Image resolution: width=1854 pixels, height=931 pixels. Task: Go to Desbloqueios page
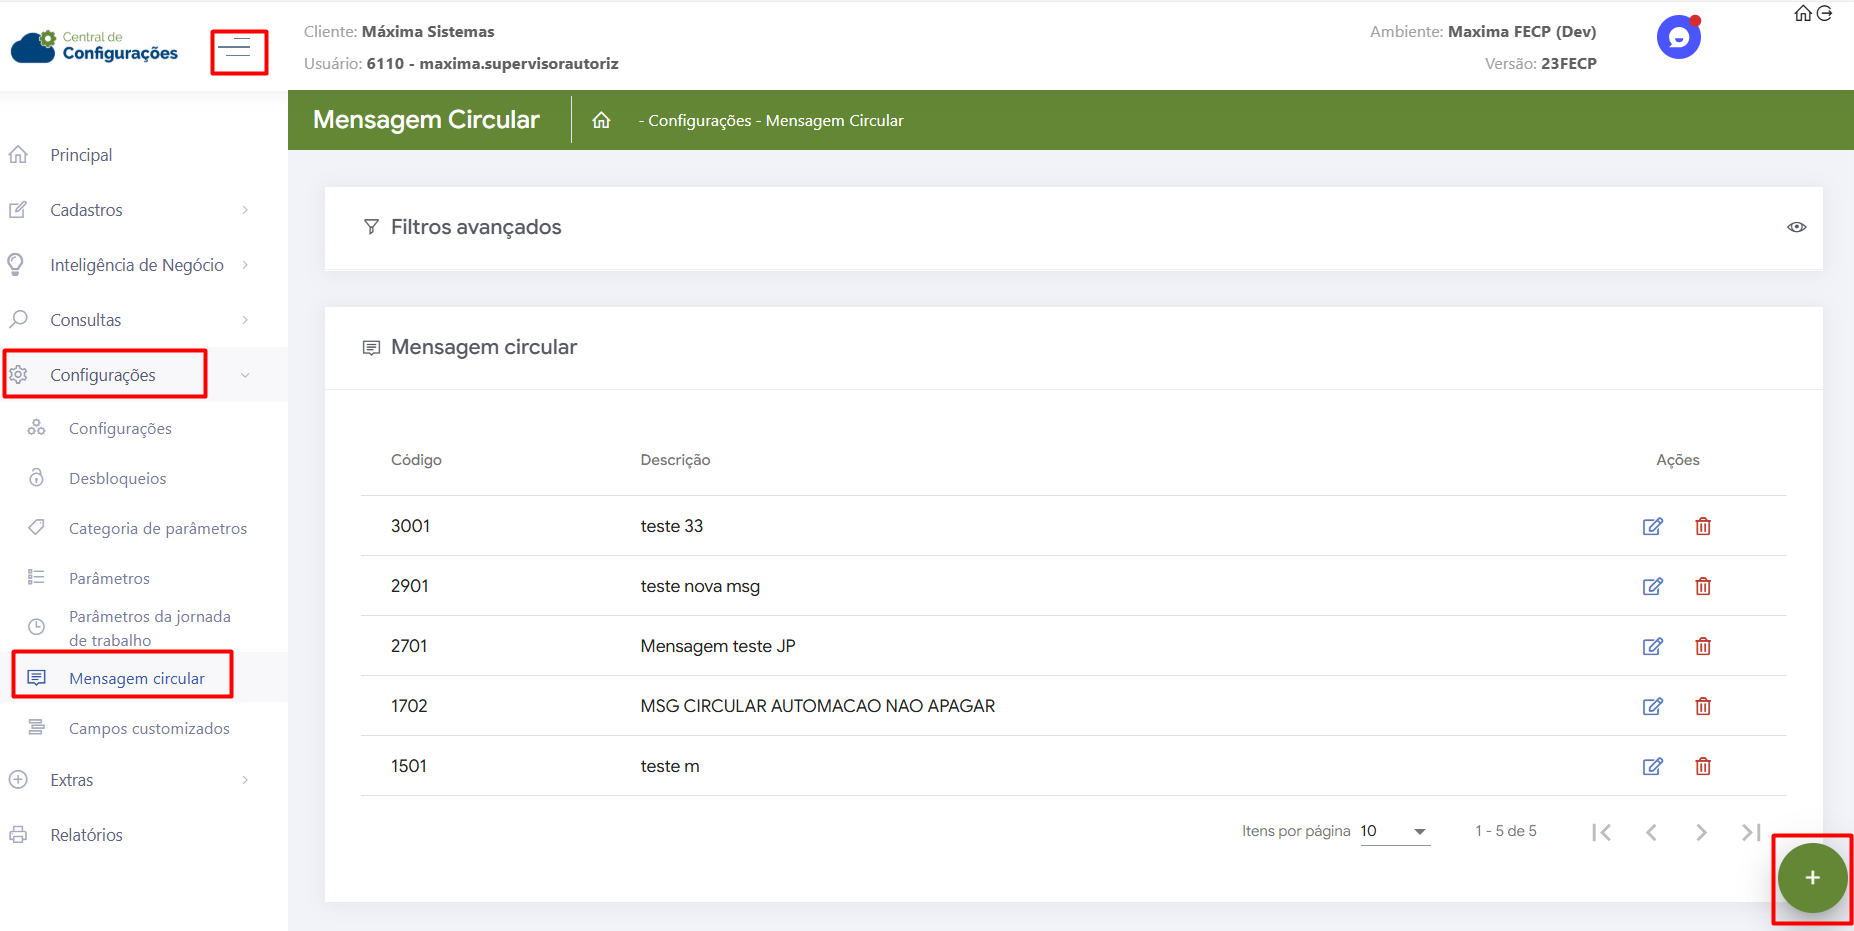(x=117, y=478)
